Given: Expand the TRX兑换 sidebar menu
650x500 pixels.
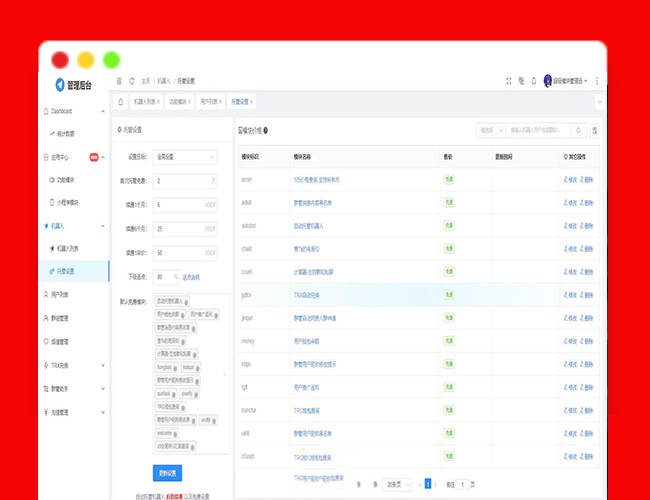Looking at the screenshot, I should [x=75, y=365].
